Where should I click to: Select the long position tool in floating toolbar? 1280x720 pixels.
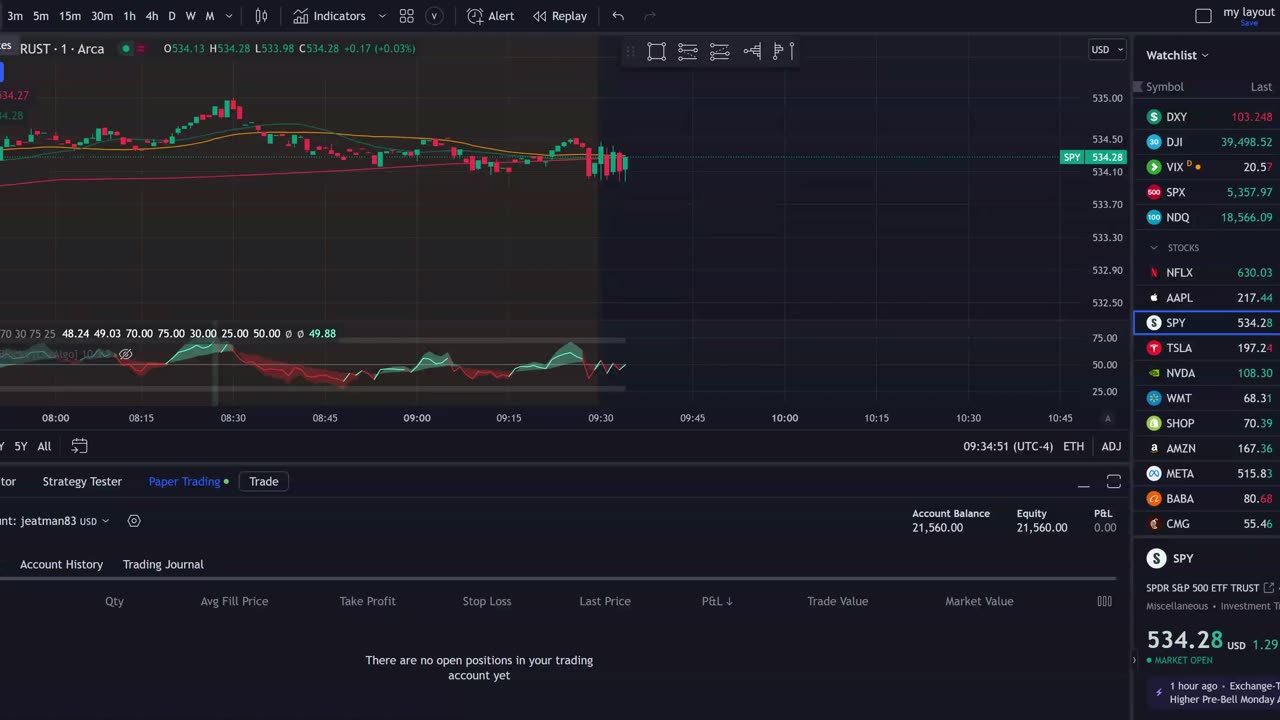click(x=752, y=52)
